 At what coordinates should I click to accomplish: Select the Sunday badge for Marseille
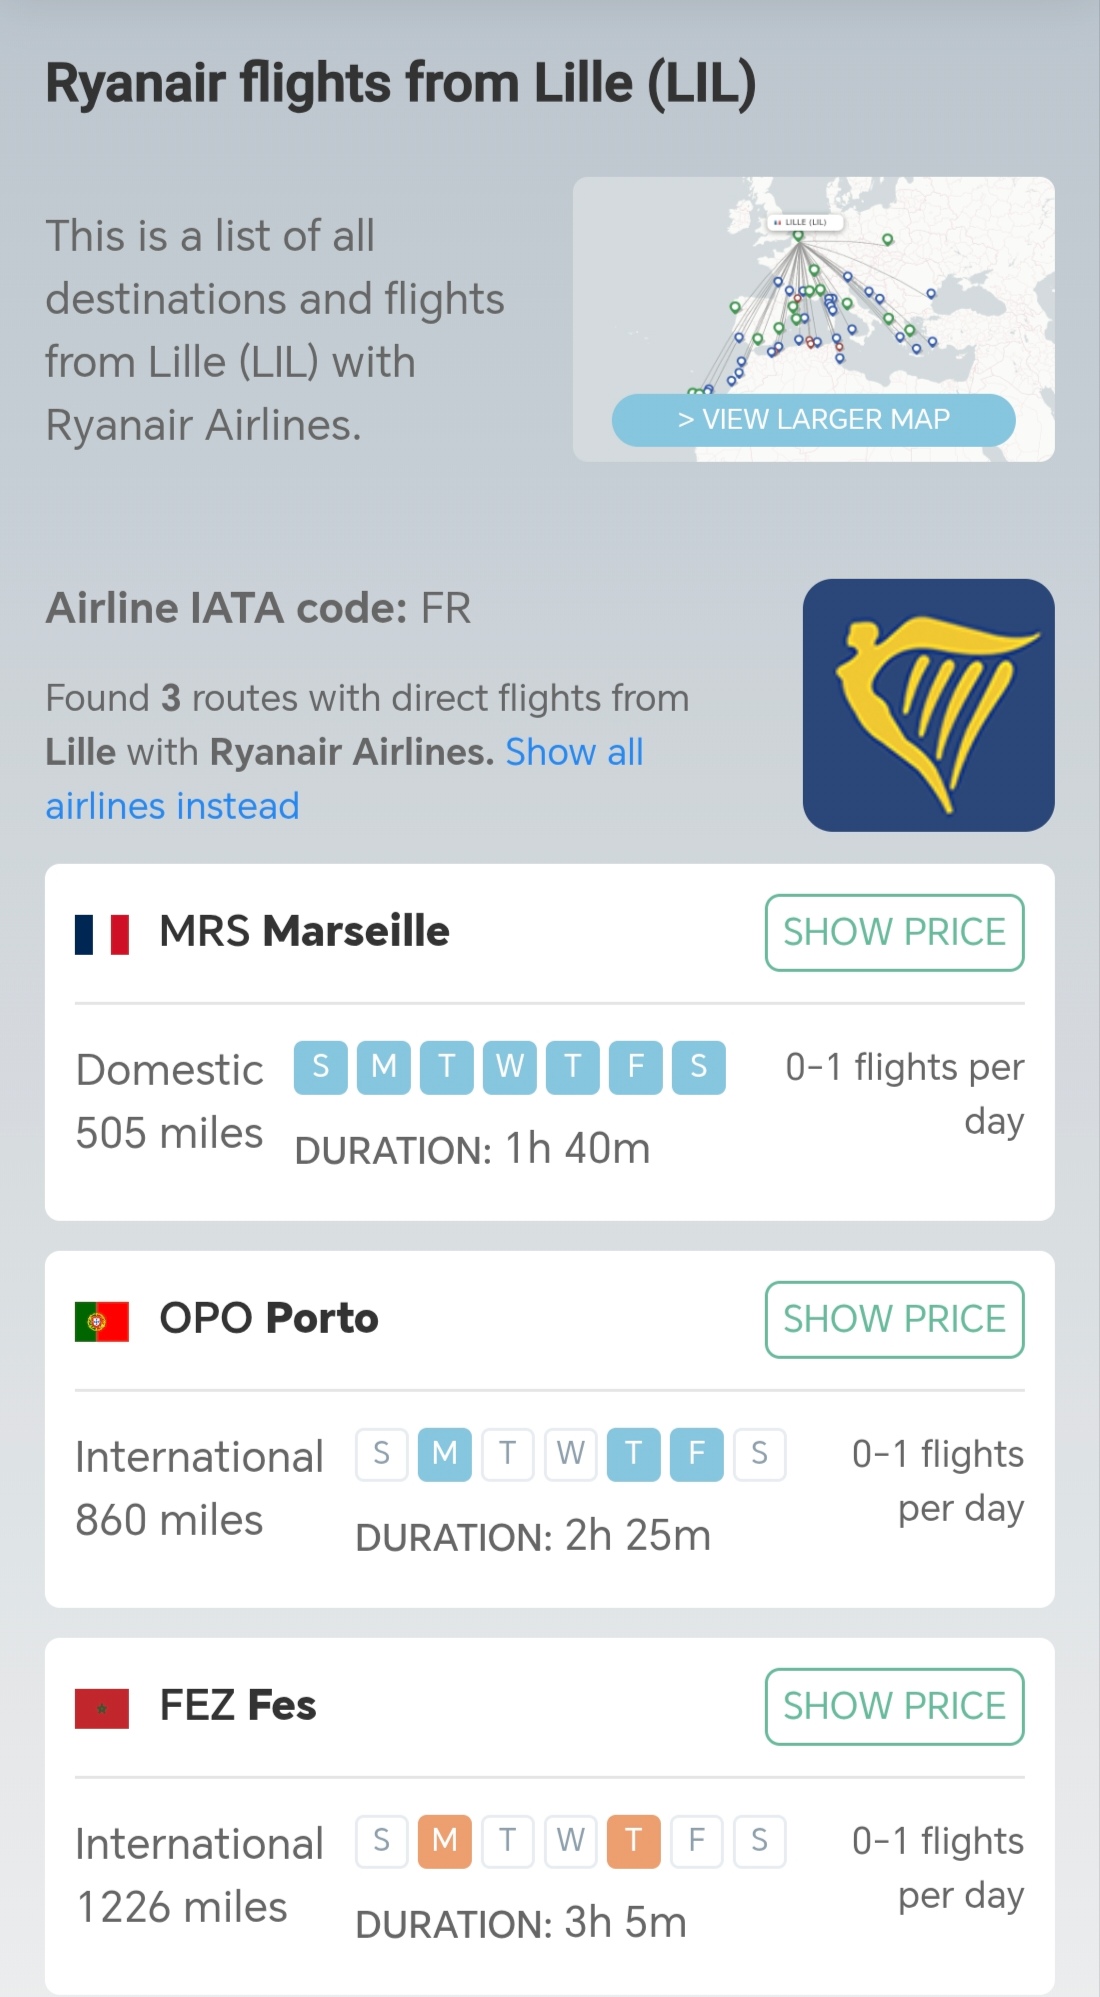(x=321, y=1067)
